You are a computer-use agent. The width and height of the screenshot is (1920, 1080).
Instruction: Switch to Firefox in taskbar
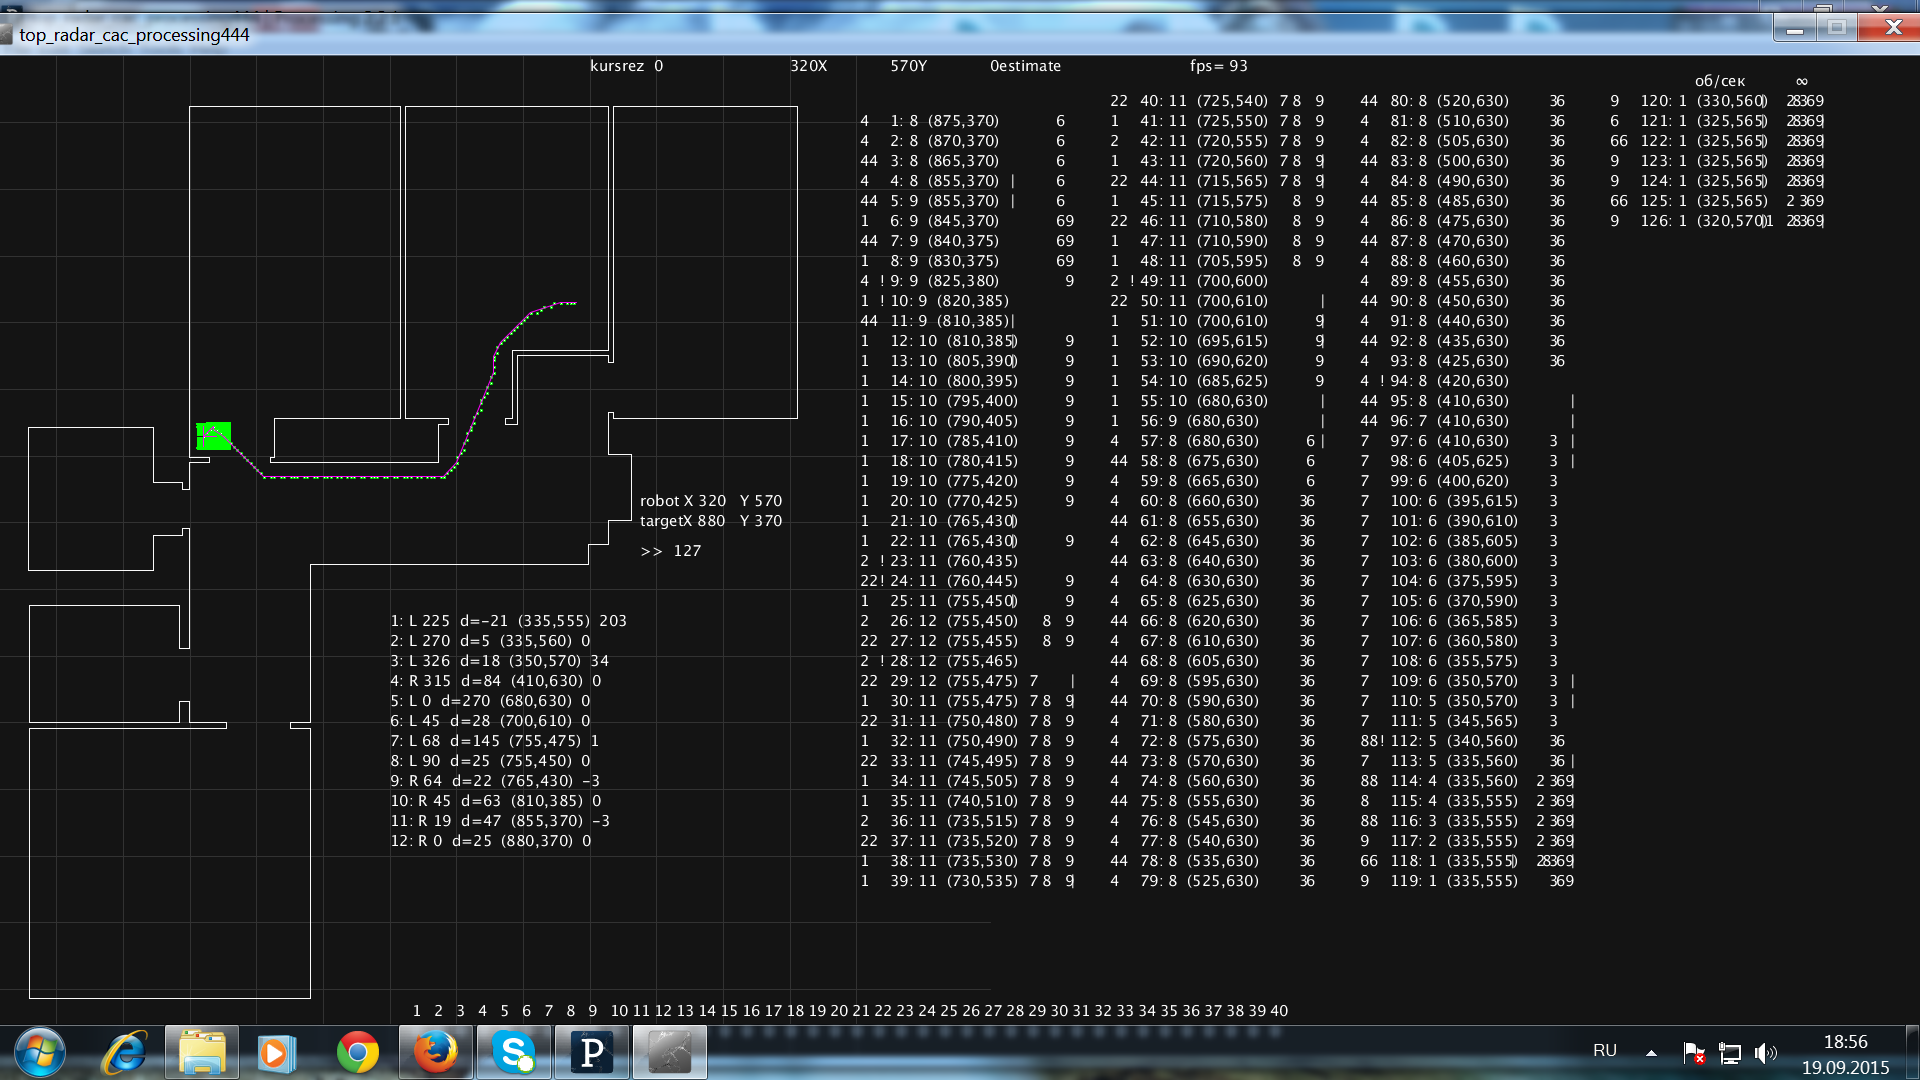click(435, 1053)
